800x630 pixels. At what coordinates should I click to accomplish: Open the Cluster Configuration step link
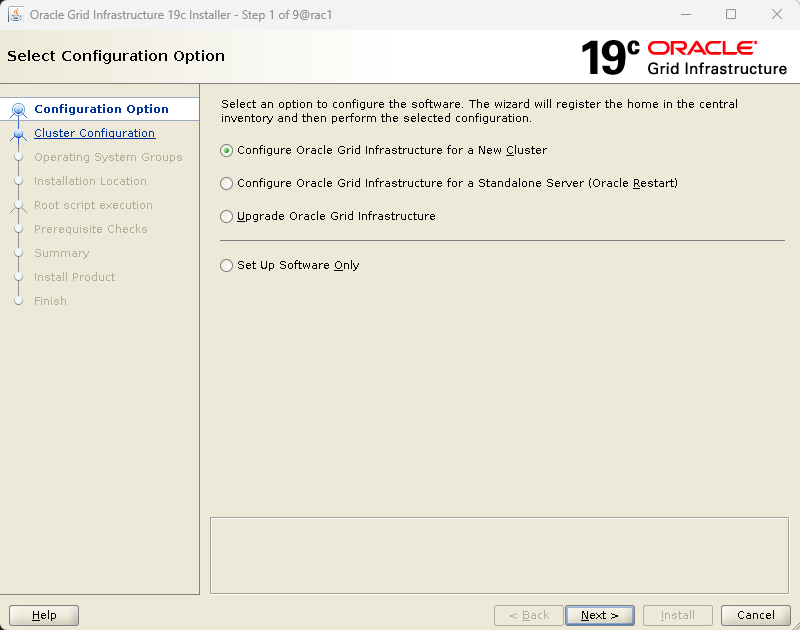pos(94,133)
